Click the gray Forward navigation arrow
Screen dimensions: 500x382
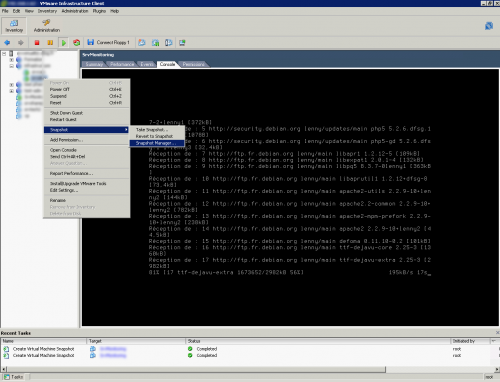coord(21,43)
